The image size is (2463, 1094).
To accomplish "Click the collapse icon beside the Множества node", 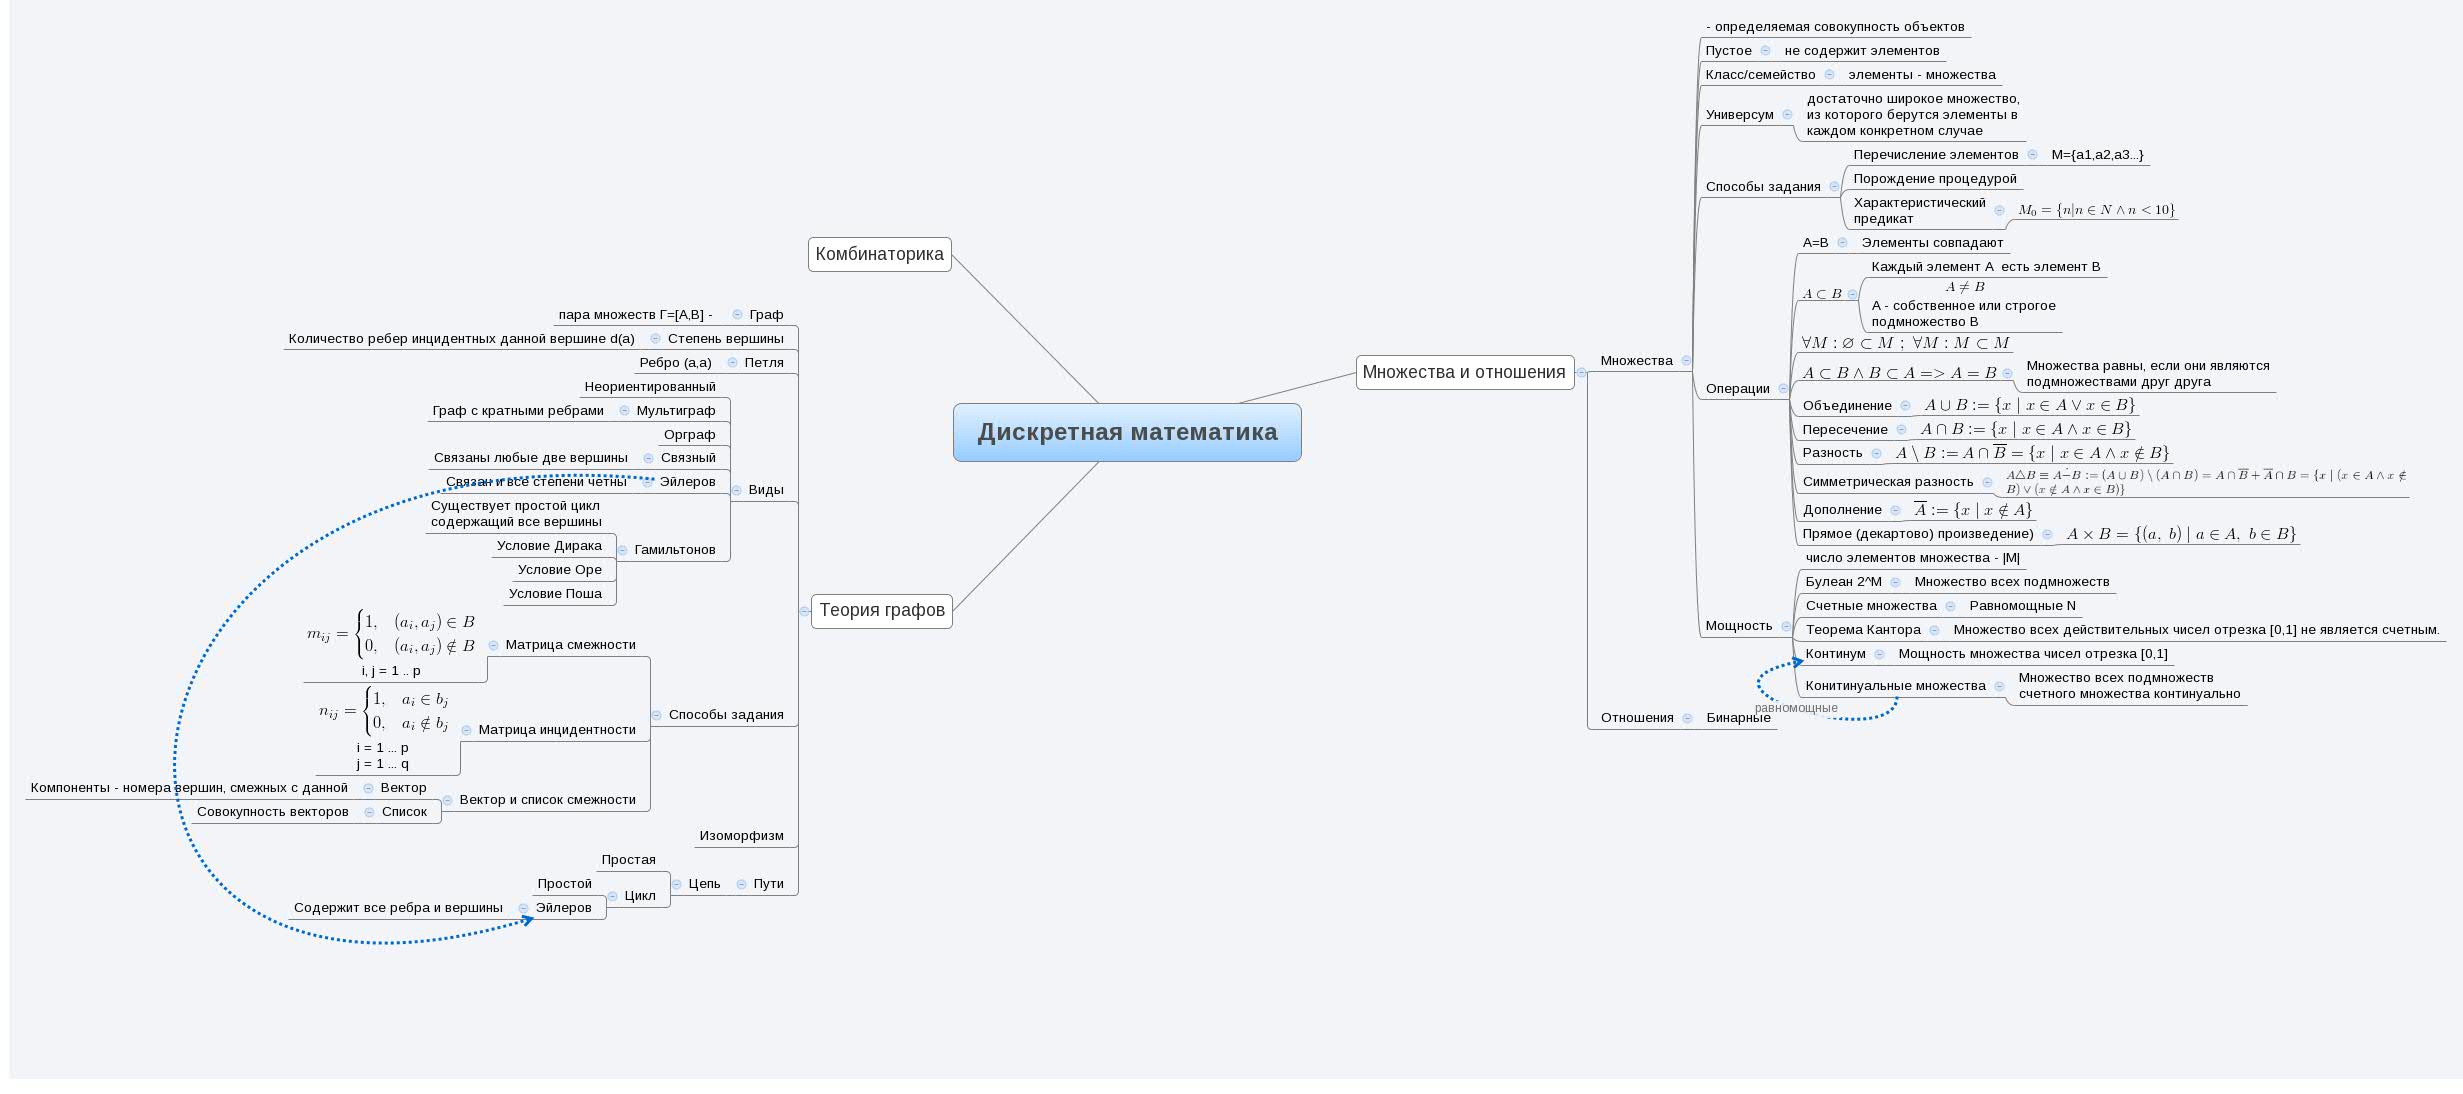I will tap(1686, 360).
